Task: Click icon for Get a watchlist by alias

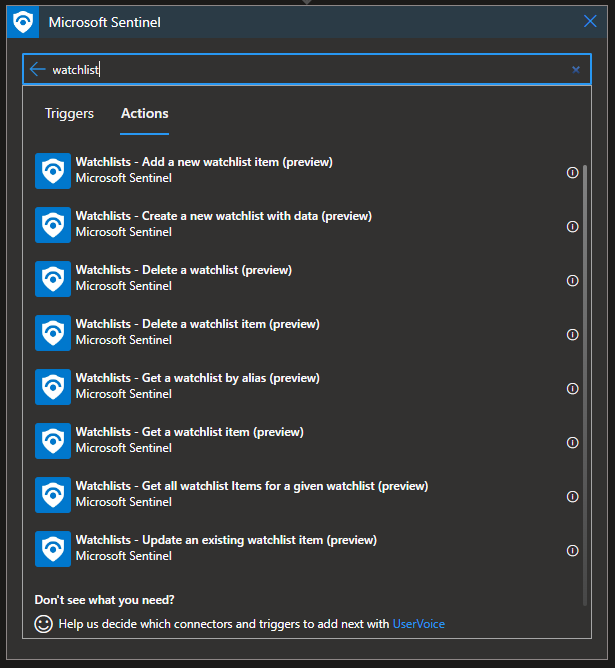Action: click(53, 387)
